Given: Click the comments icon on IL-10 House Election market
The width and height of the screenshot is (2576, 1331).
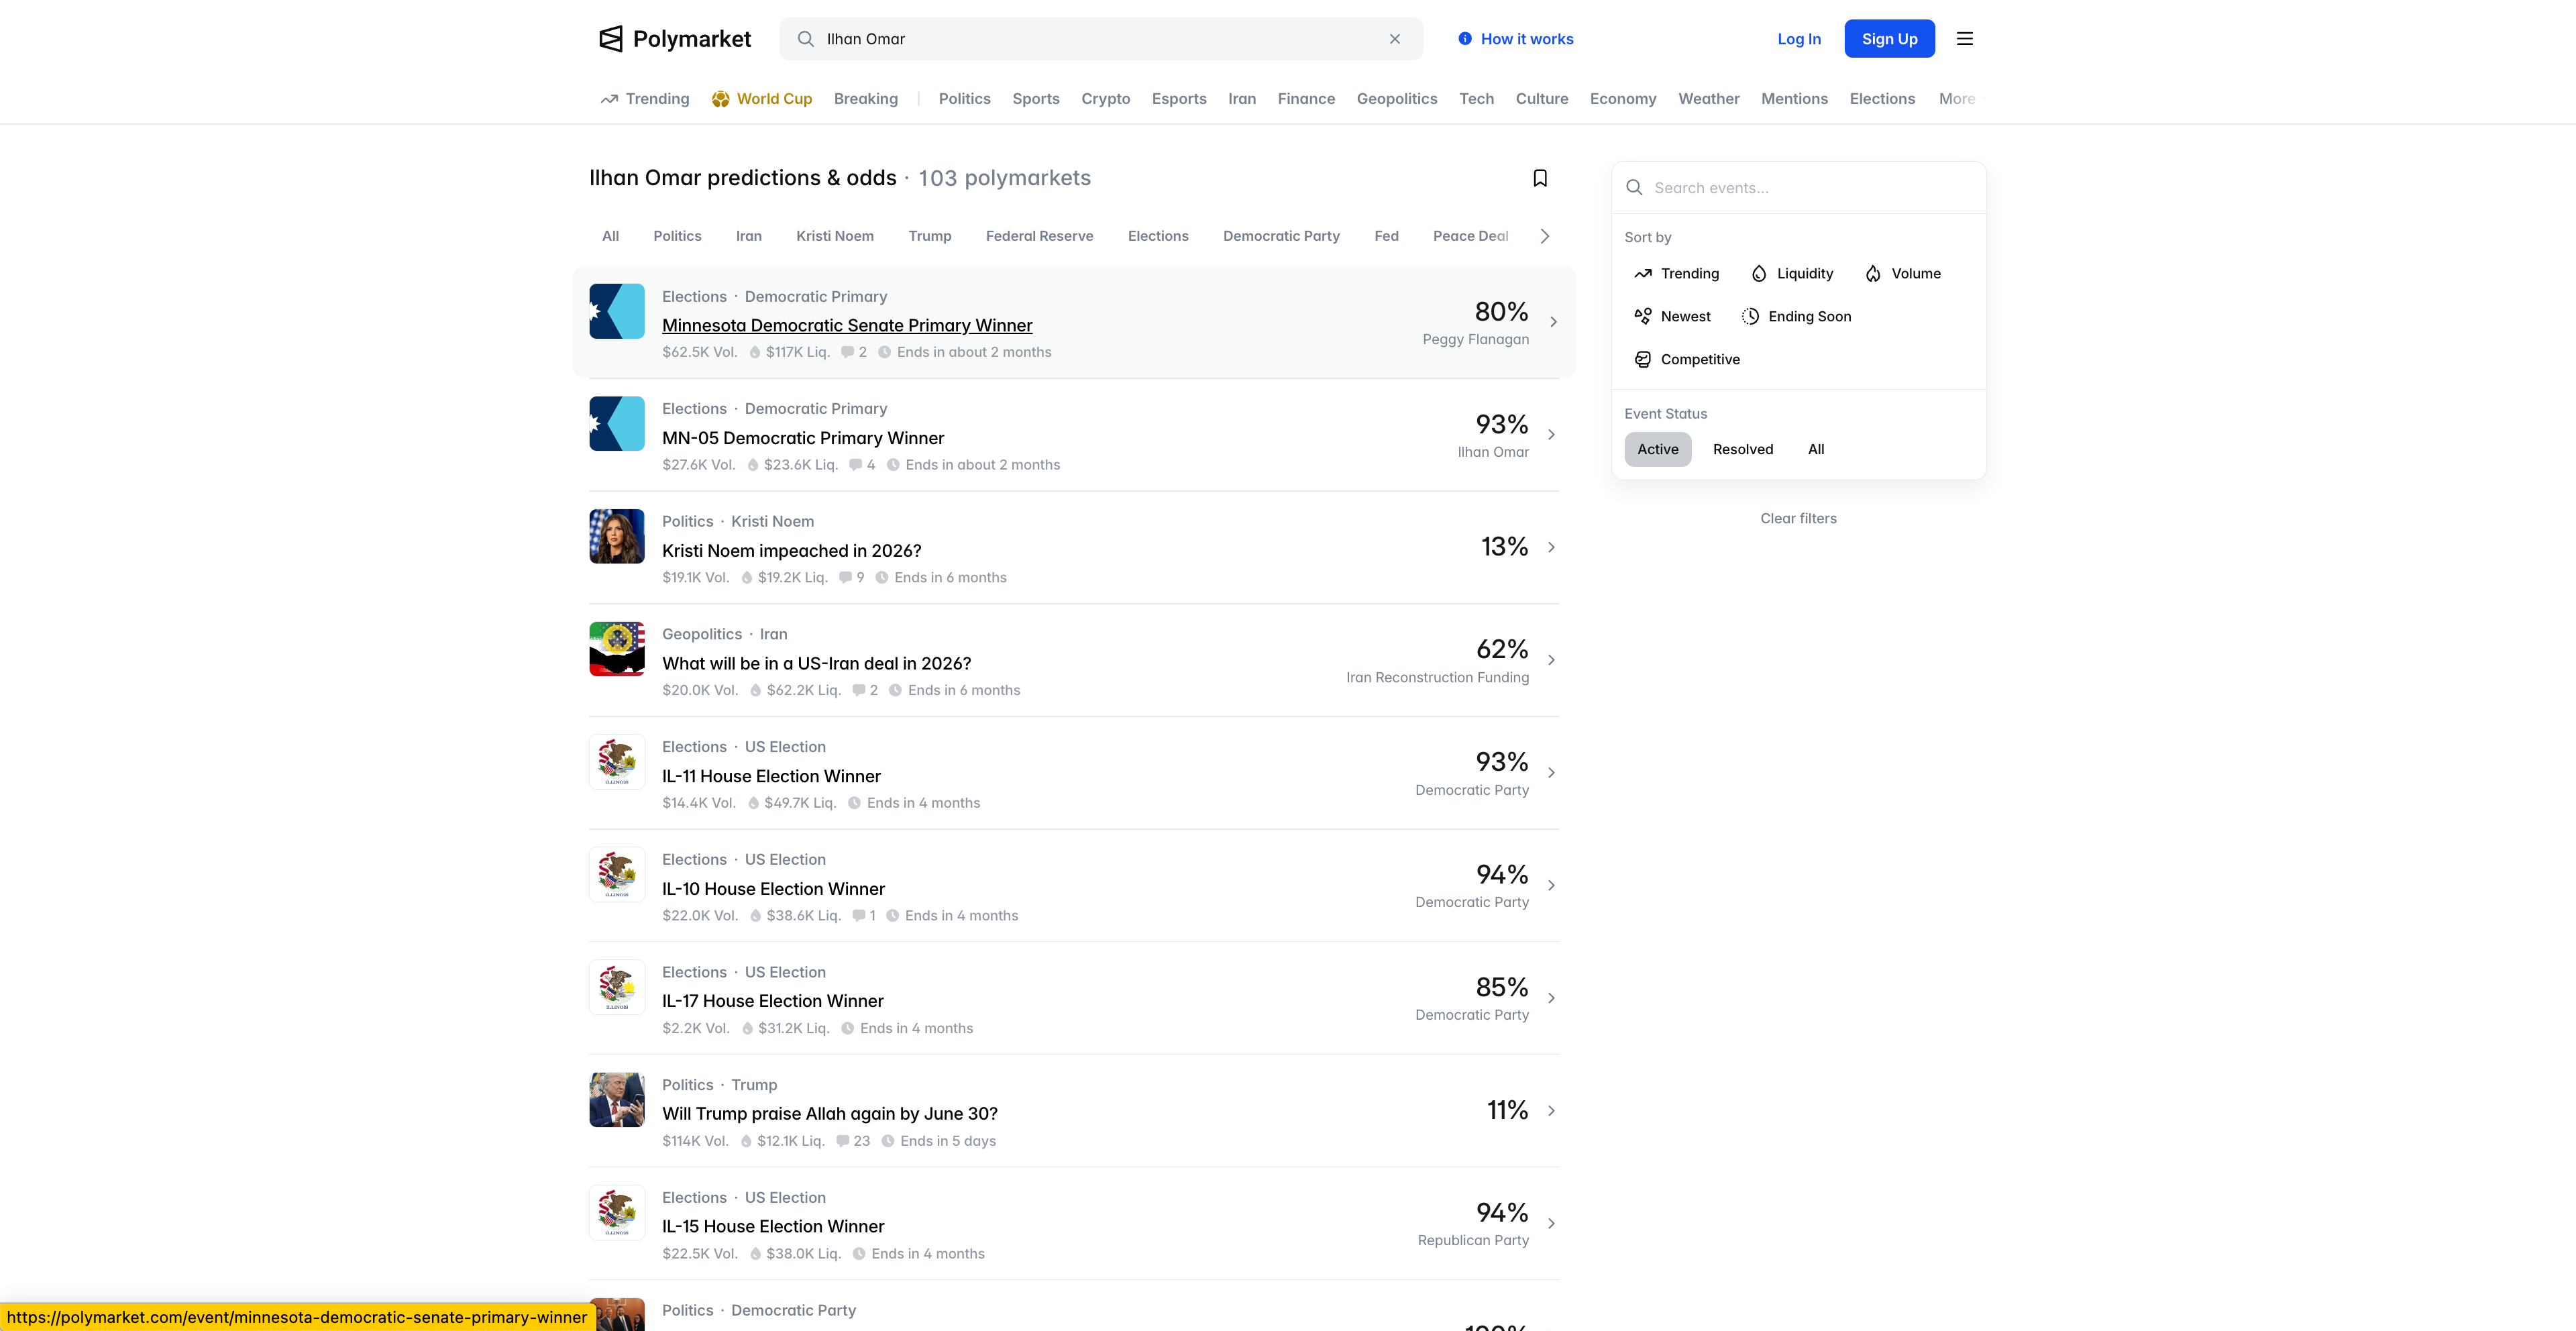Looking at the screenshot, I should (858, 916).
